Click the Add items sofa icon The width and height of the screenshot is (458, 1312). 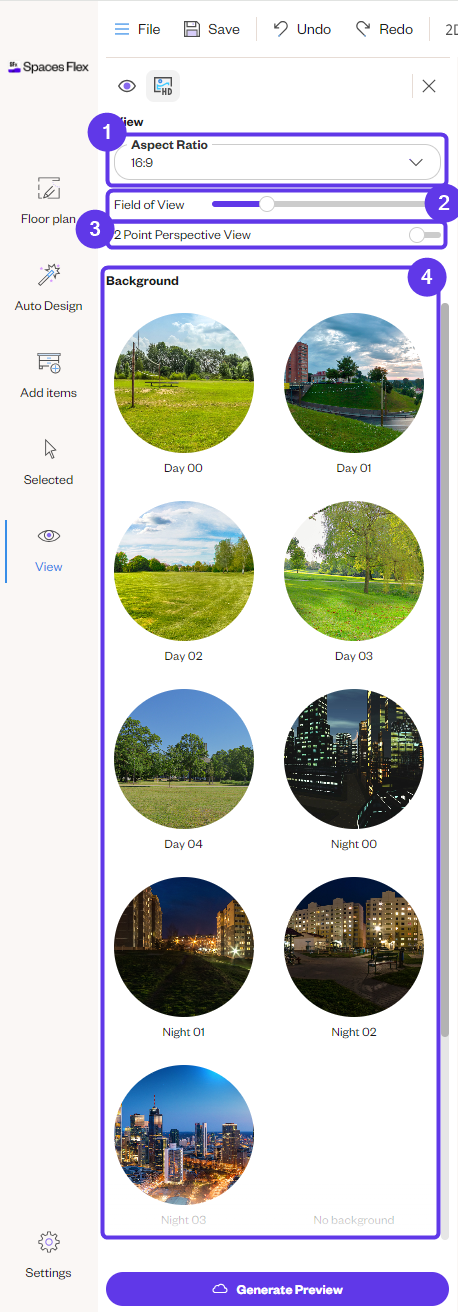pos(48,362)
